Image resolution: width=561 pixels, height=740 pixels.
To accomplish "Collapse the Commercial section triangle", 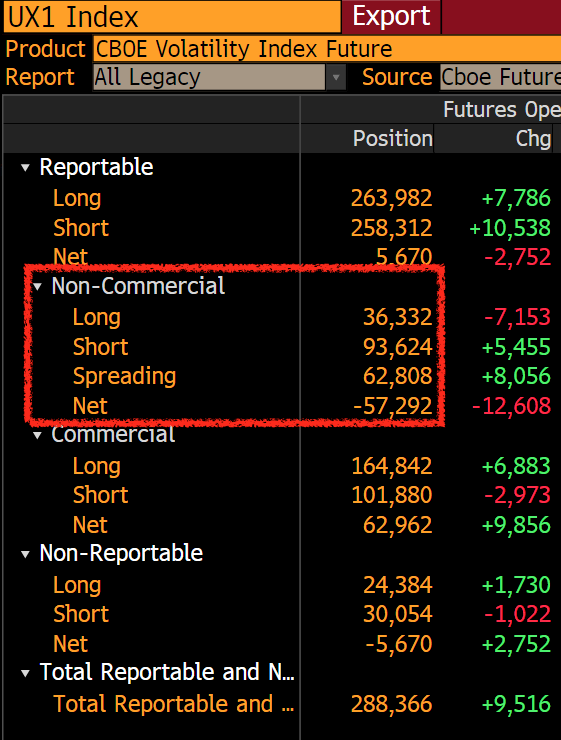I will pos(37,436).
